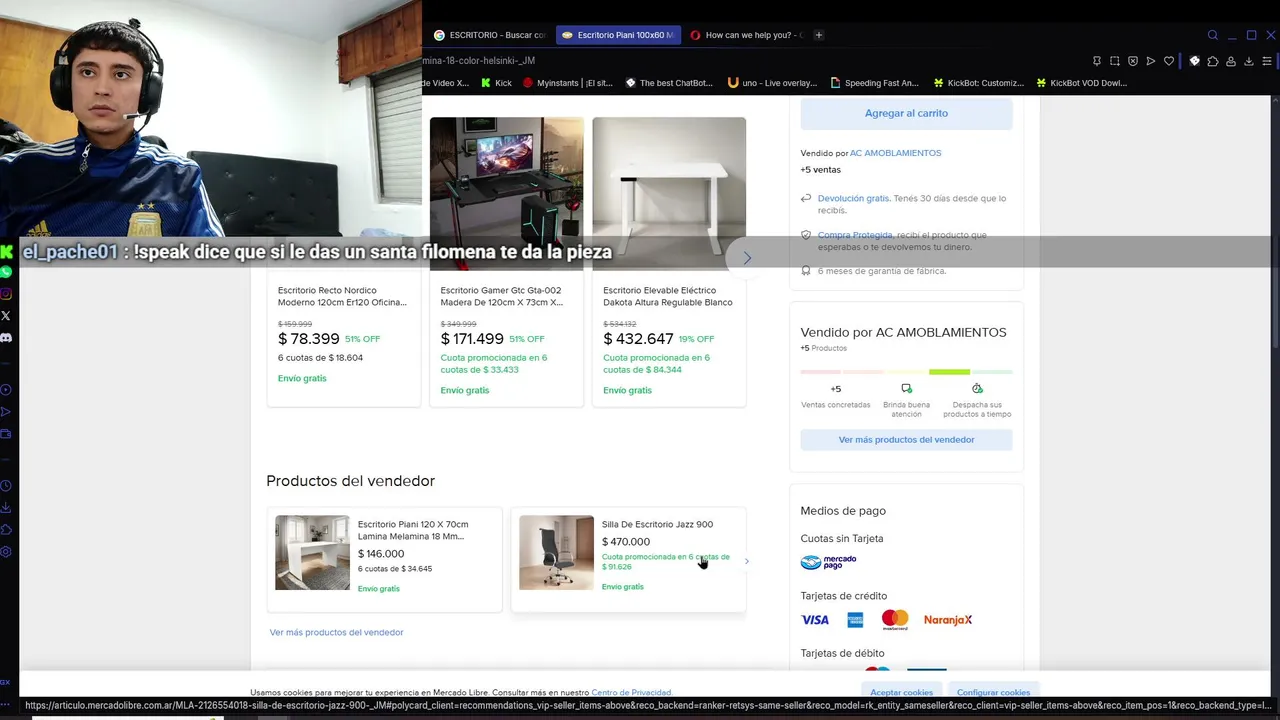Click 'Silla De Escritorio Jazz 900' title
Image resolution: width=1280 pixels, height=720 pixels.
(657, 524)
